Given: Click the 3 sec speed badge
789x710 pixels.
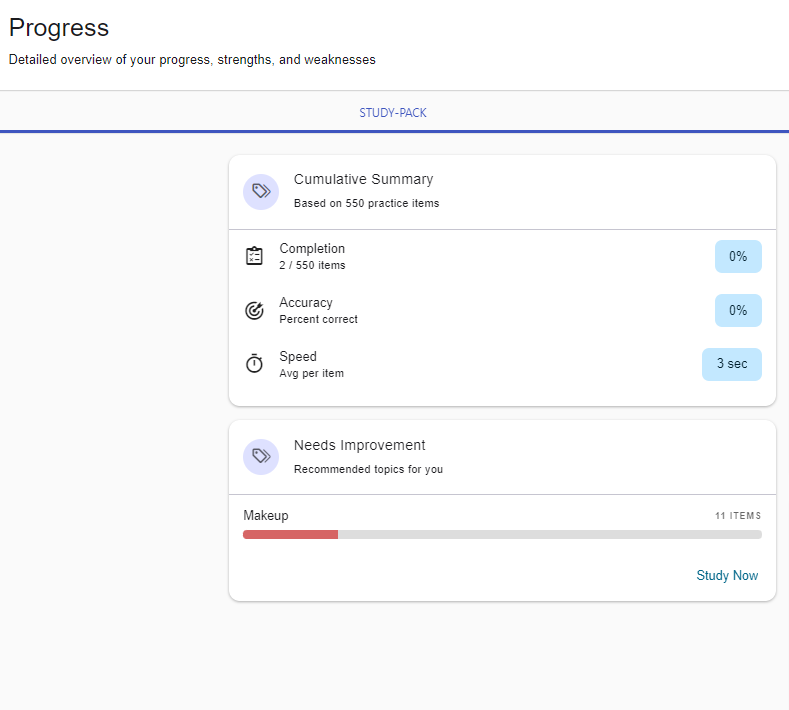Looking at the screenshot, I should point(731,364).
